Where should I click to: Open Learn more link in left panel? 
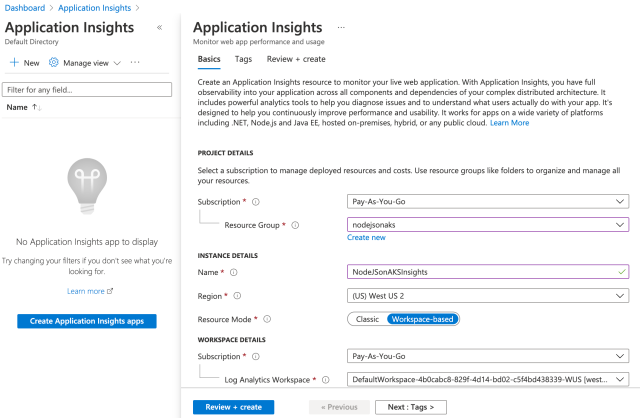[86, 291]
